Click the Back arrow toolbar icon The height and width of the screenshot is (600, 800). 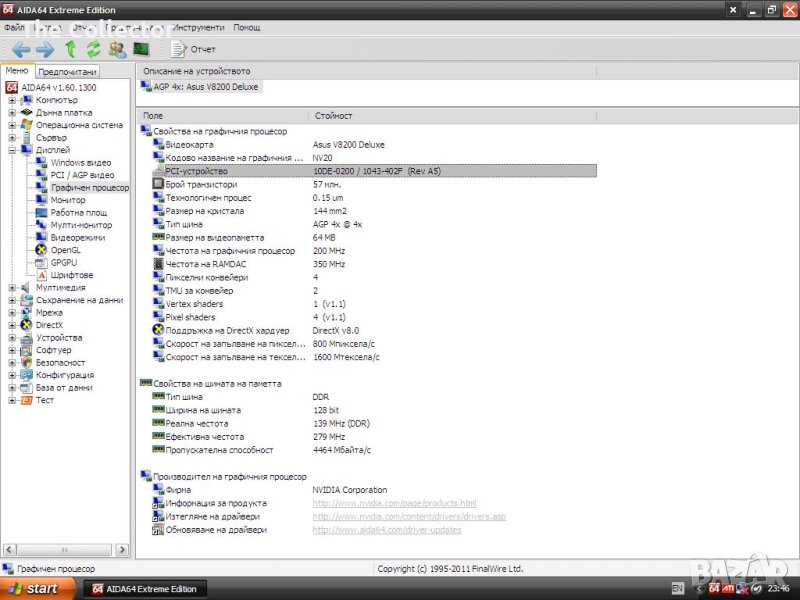21,49
